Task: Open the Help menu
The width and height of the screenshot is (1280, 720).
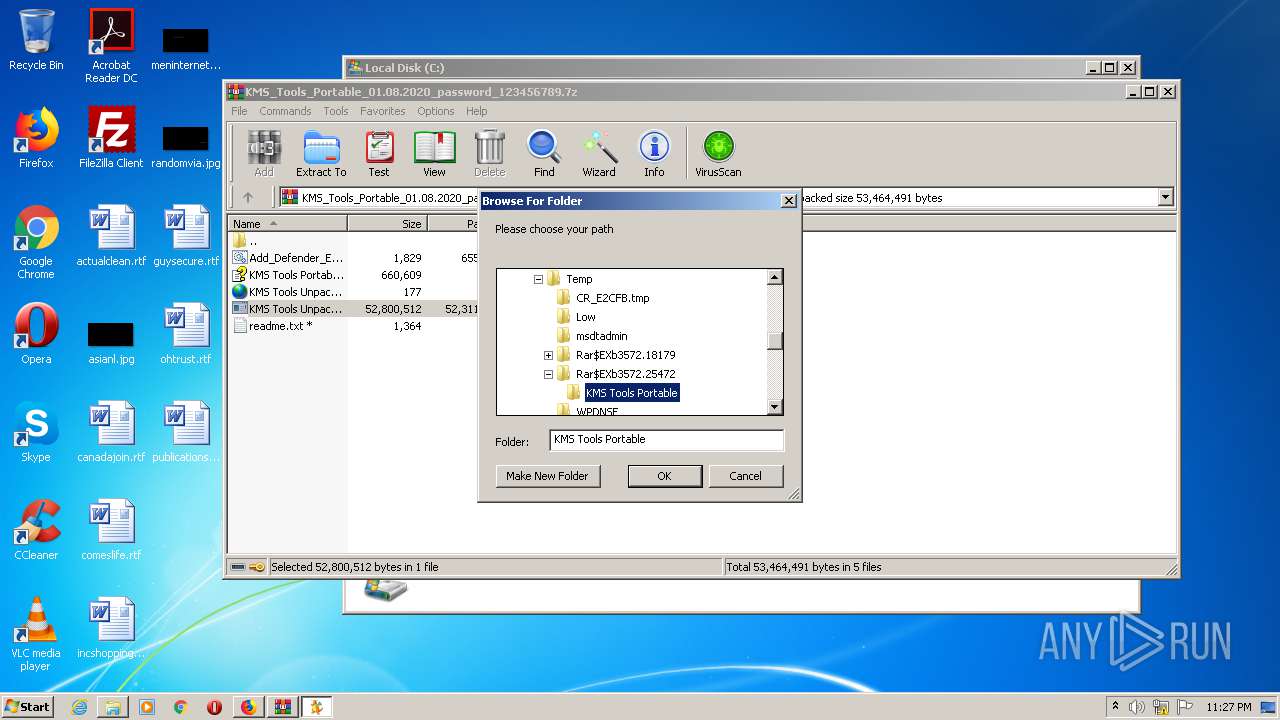Action: tap(477, 111)
